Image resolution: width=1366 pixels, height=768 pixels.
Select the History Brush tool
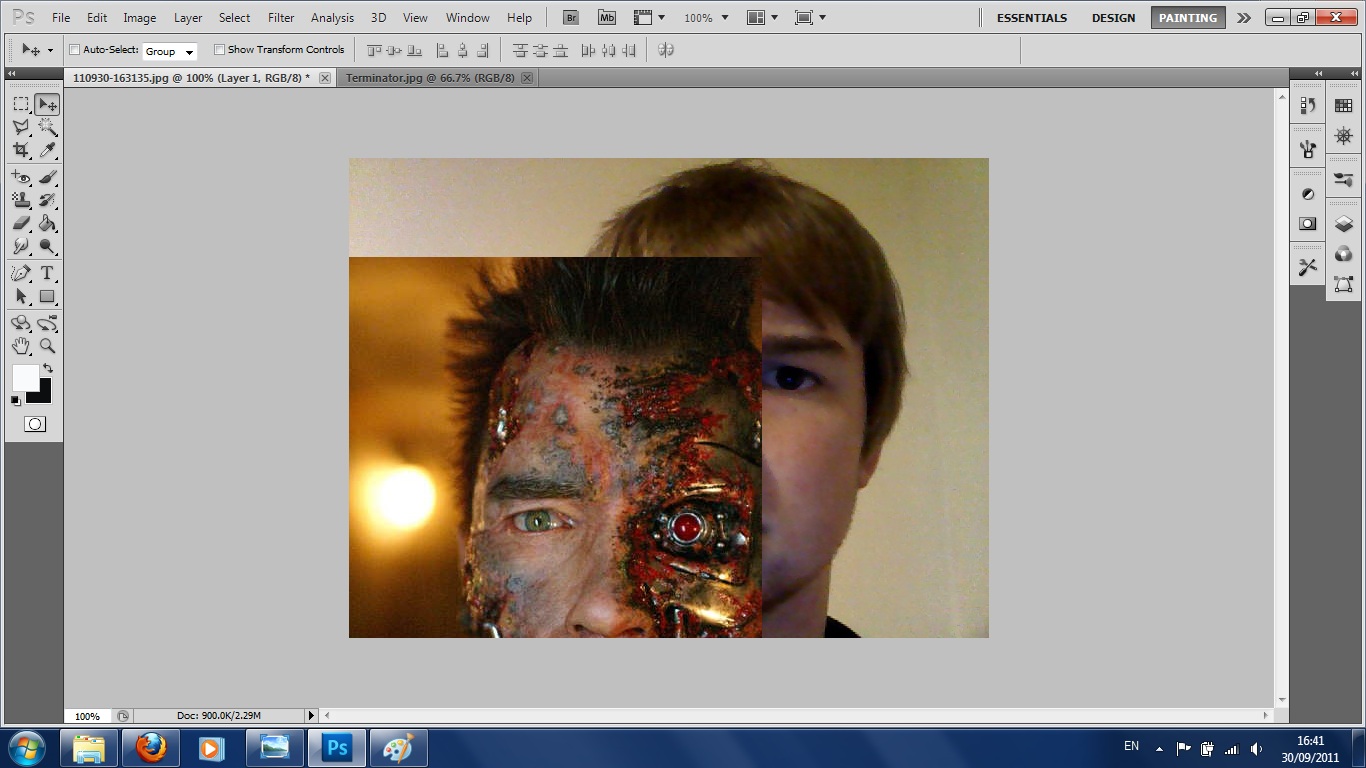pos(47,200)
